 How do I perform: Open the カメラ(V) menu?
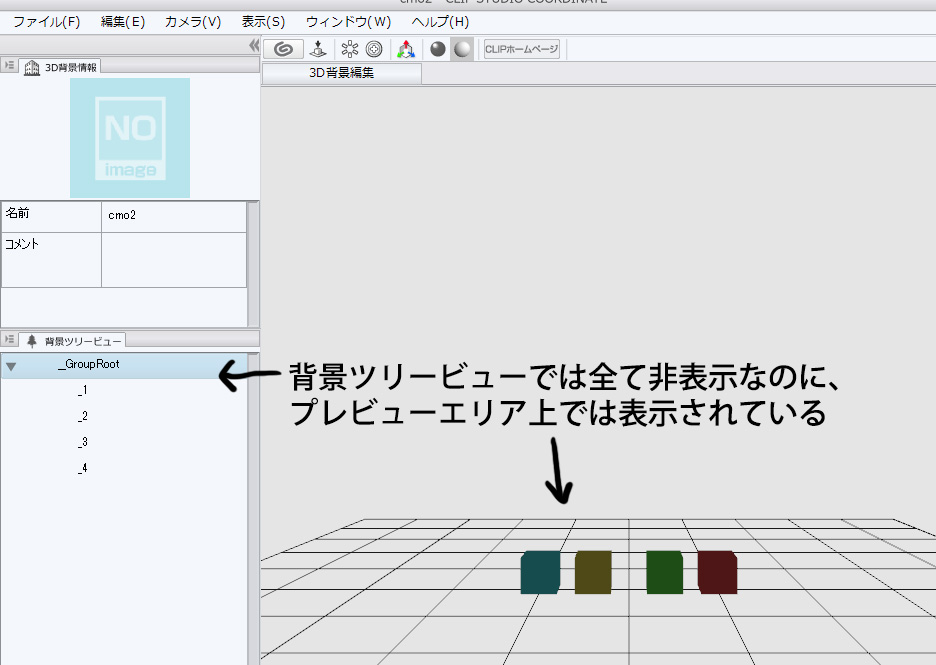[x=192, y=21]
